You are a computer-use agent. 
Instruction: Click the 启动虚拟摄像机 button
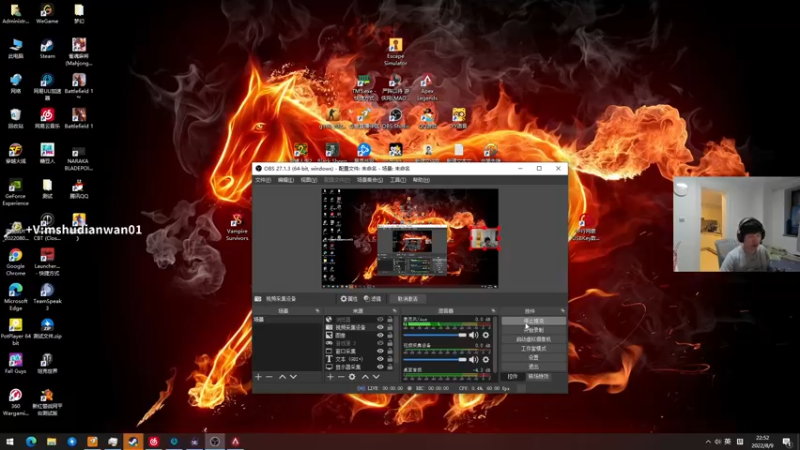point(534,339)
